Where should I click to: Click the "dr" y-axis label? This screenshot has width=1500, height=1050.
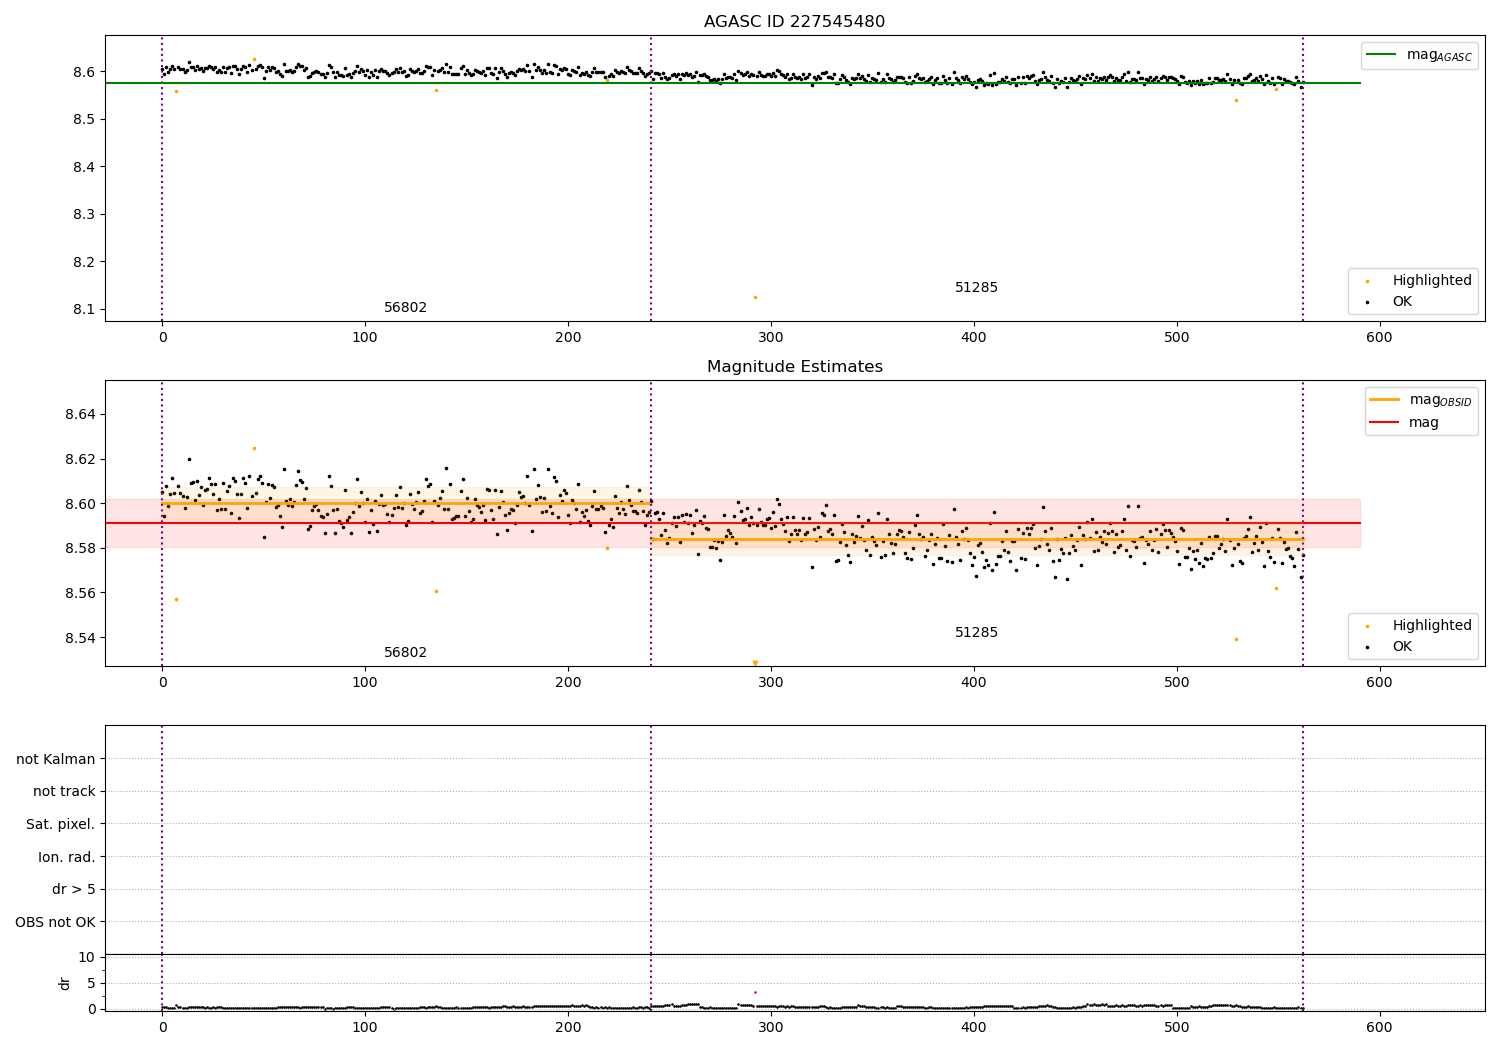[65, 983]
